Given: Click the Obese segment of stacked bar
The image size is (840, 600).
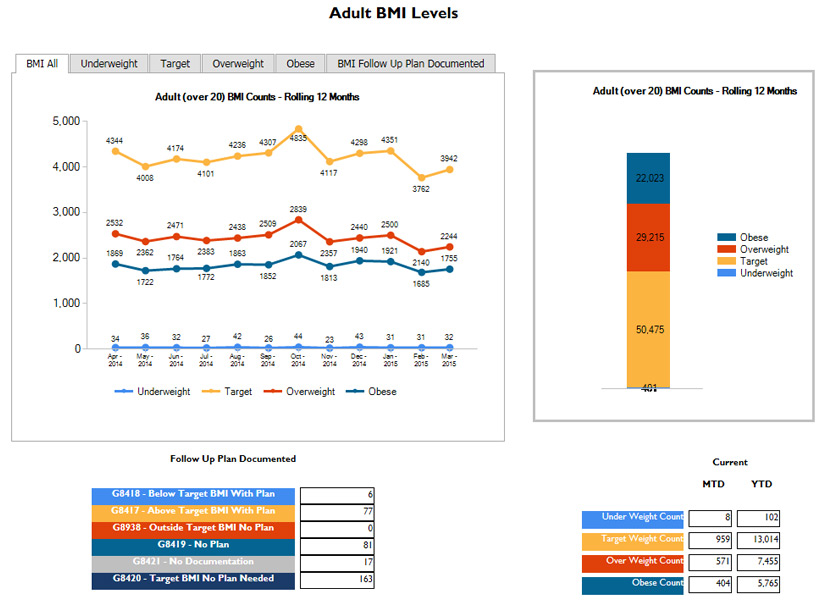Looking at the screenshot, I should coord(648,177).
